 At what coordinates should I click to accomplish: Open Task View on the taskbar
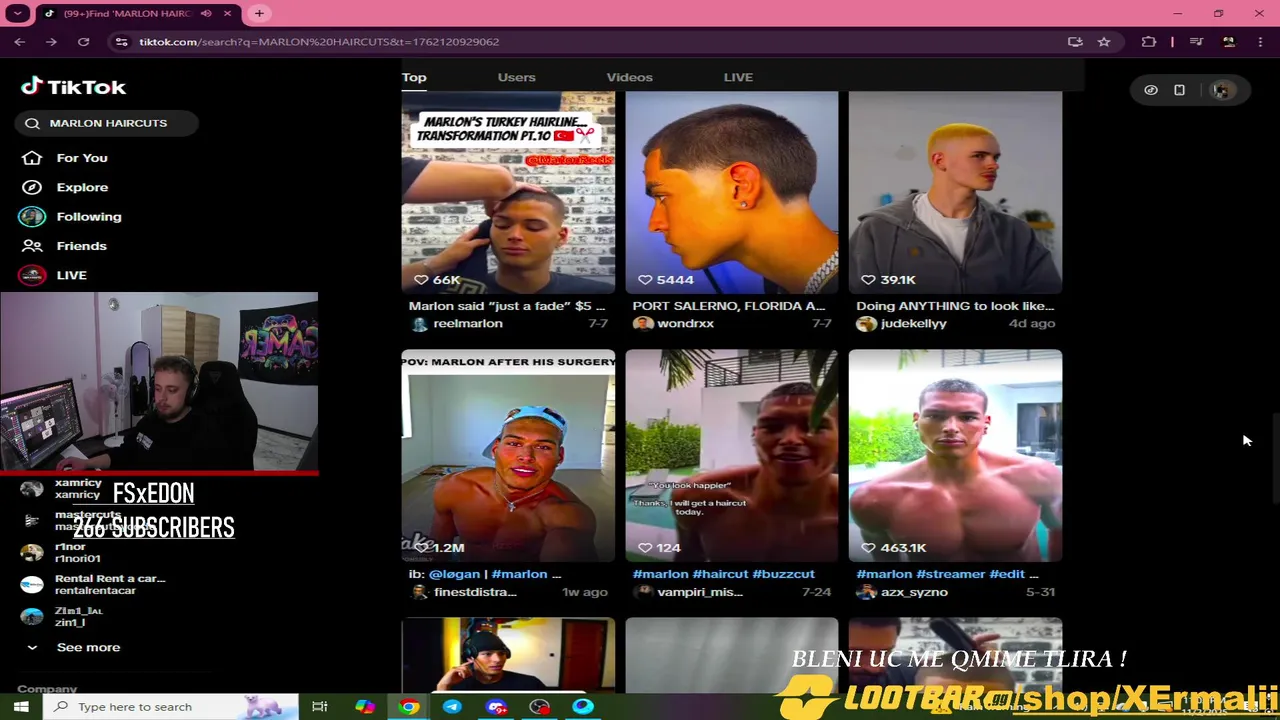point(320,707)
